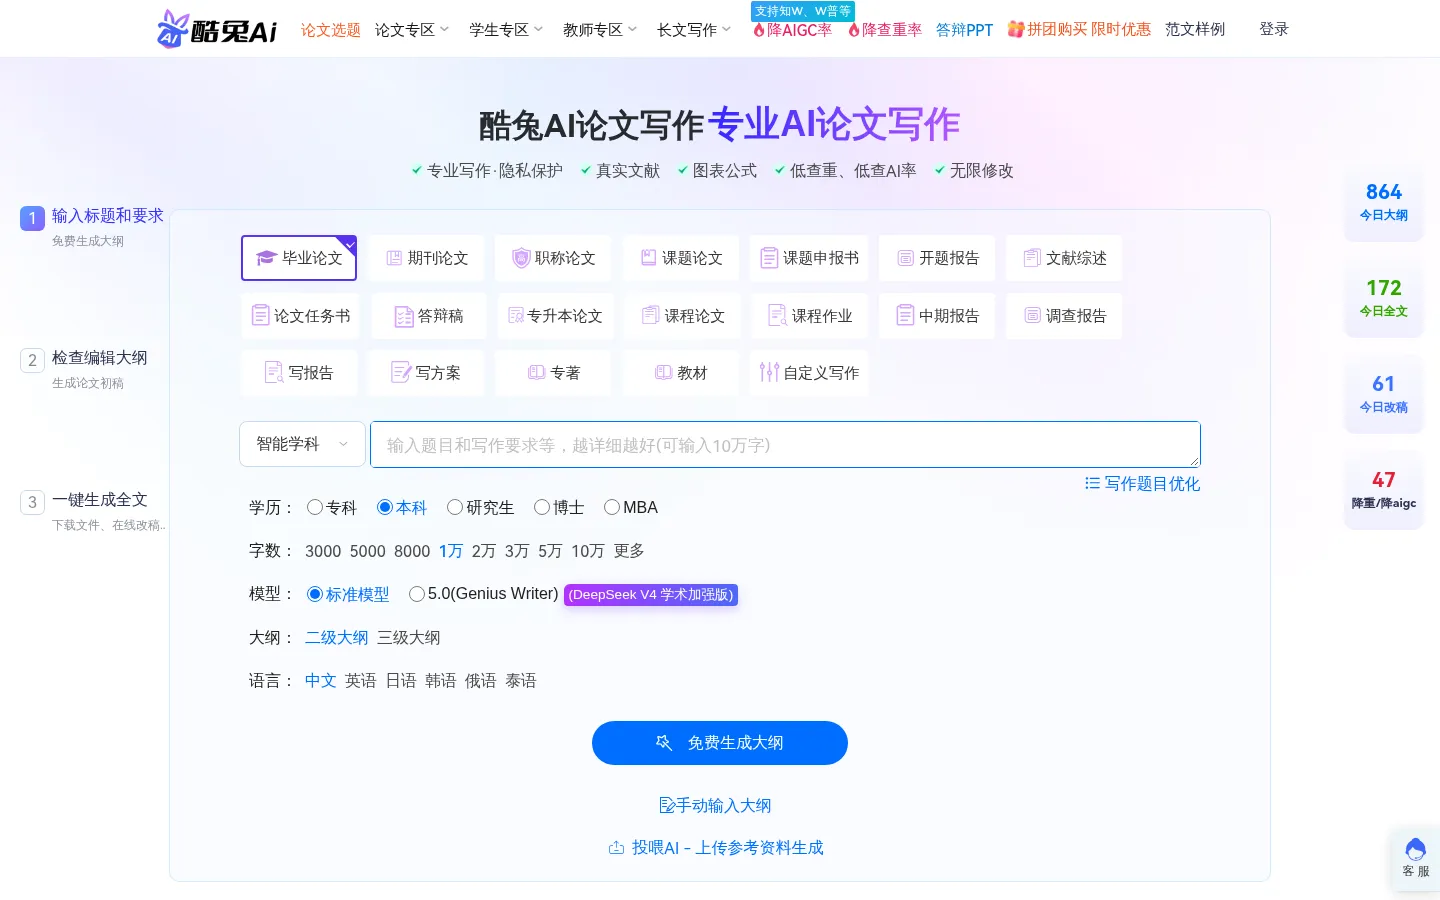The width and height of the screenshot is (1440, 900).
Task: Pick the 调查报告 type
Action: (1064, 316)
